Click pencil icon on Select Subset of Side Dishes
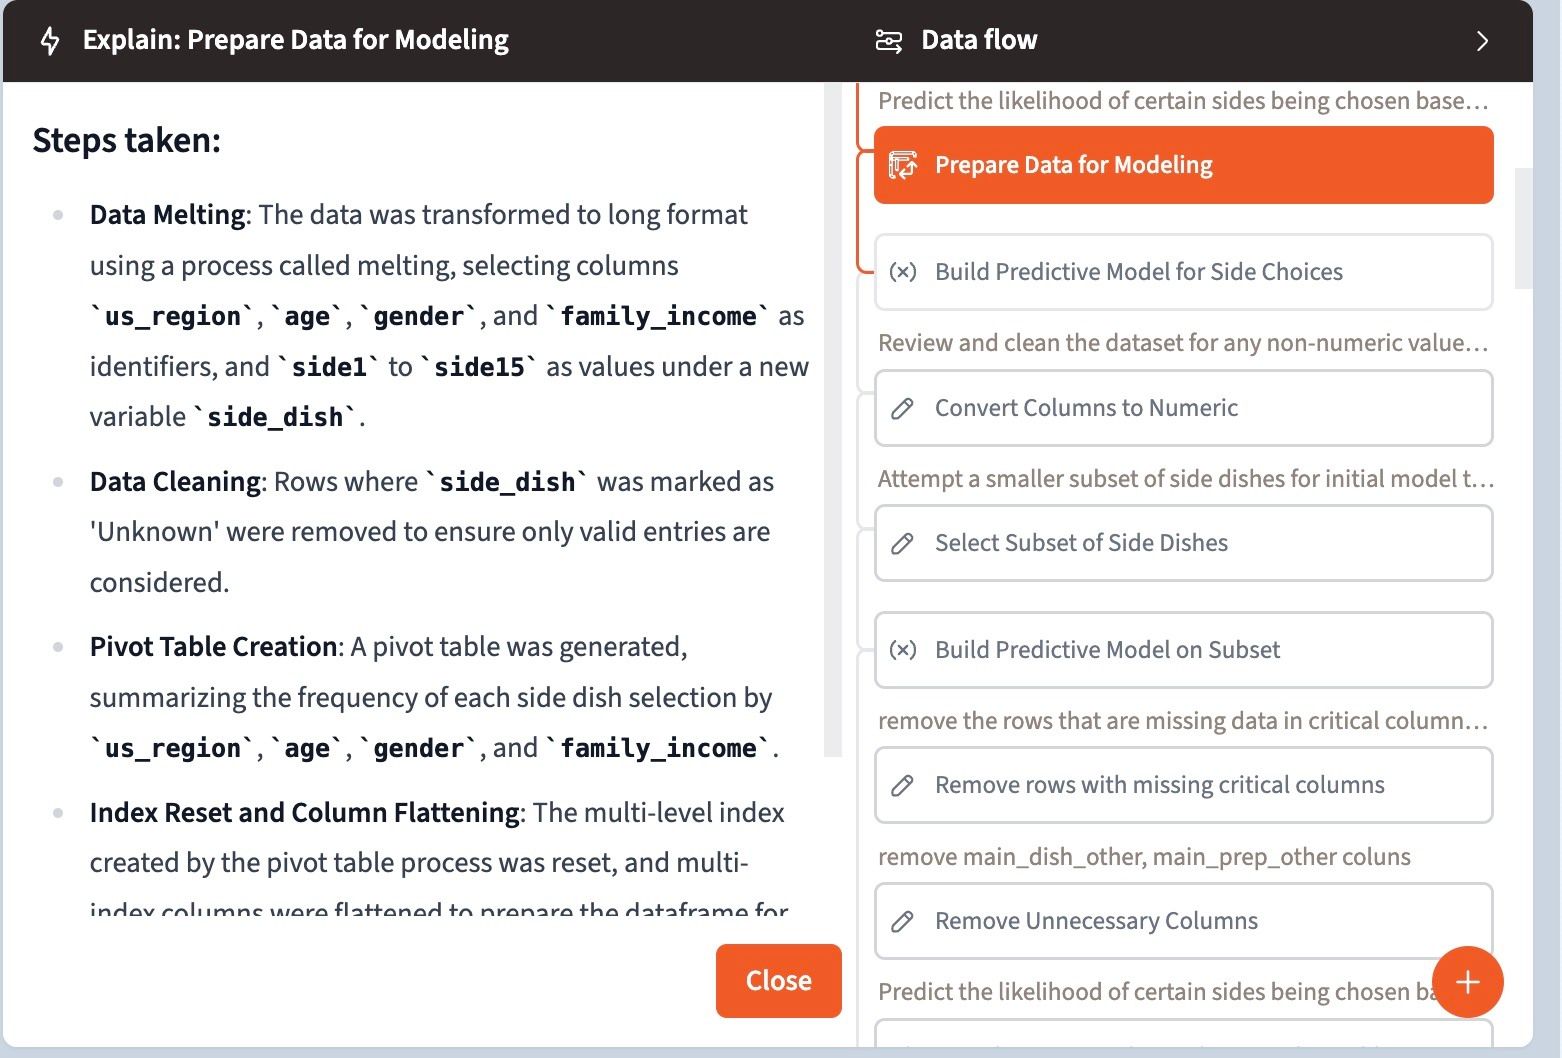This screenshot has width=1562, height=1058. coord(903,543)
